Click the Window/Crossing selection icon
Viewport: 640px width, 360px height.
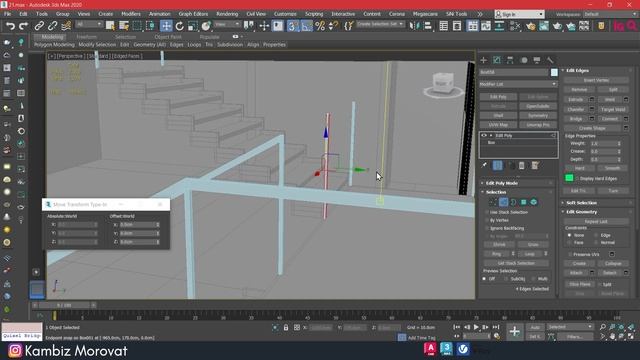pos(151,26)
